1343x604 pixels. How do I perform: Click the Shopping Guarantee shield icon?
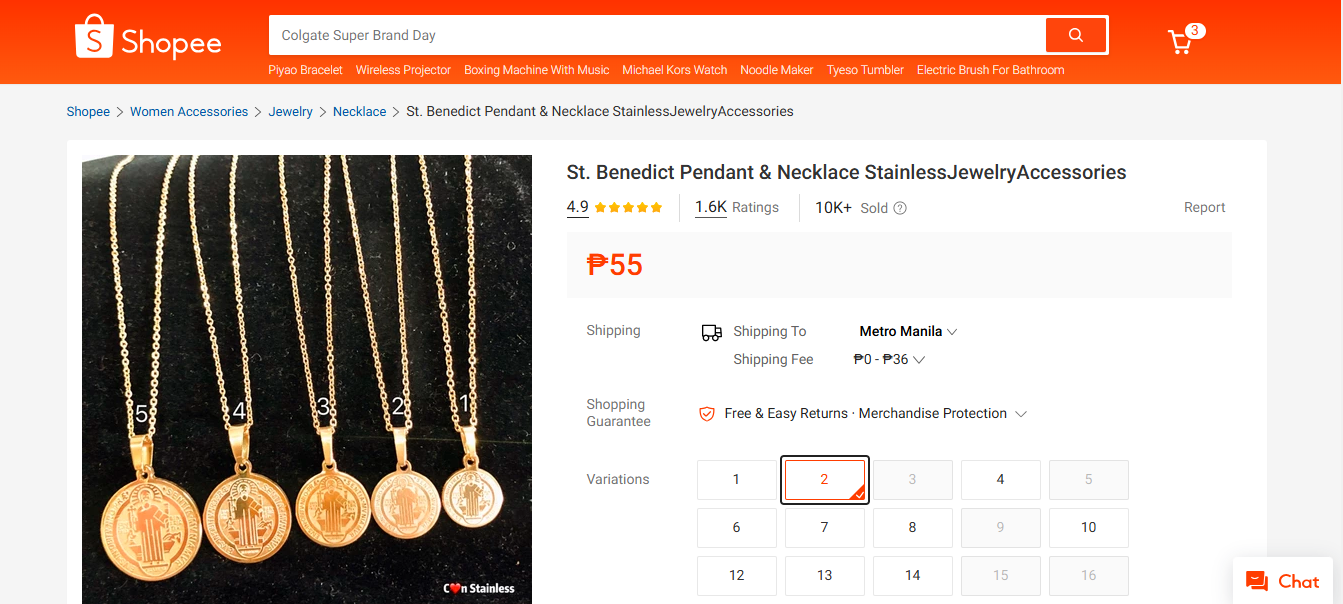coord(707,413)
